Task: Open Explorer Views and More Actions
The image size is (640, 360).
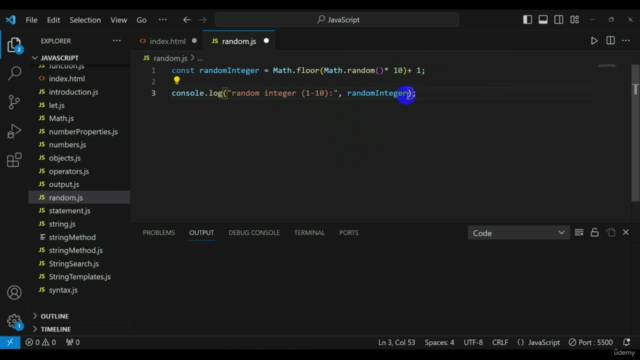Action: point(117,41)
